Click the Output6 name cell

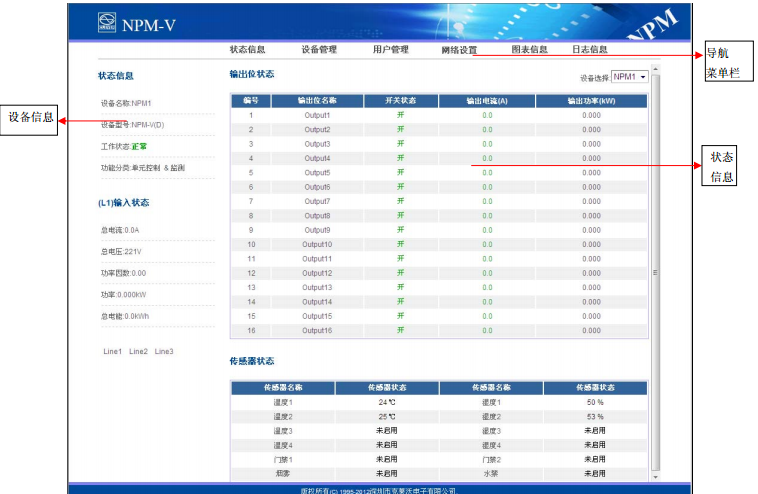[317, 187]
